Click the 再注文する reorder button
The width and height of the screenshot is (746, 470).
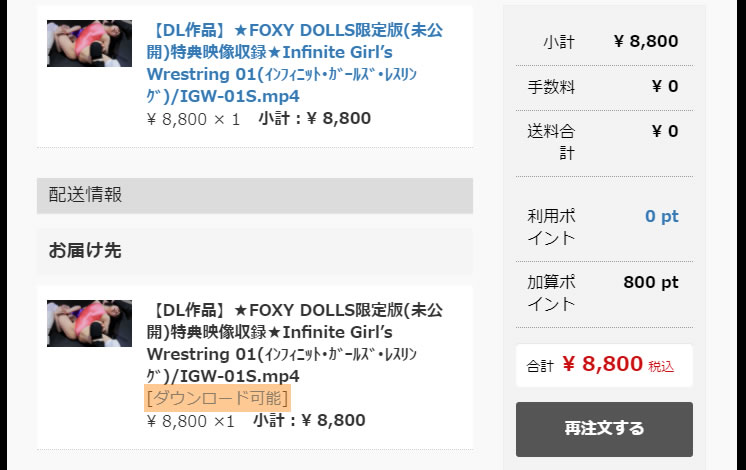(x=604, y=429)
